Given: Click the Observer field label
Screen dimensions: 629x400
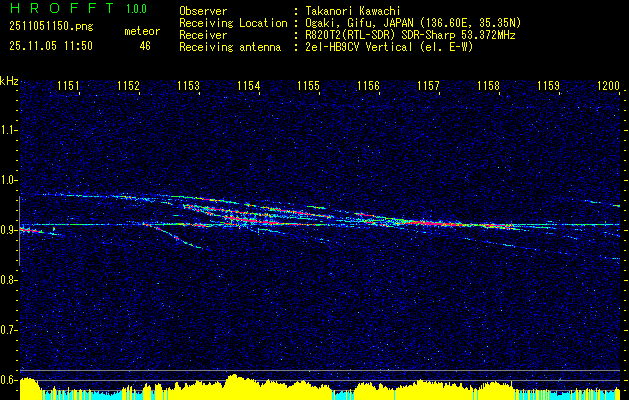Looking at the screenshot, I should click(x=203, y=11).
